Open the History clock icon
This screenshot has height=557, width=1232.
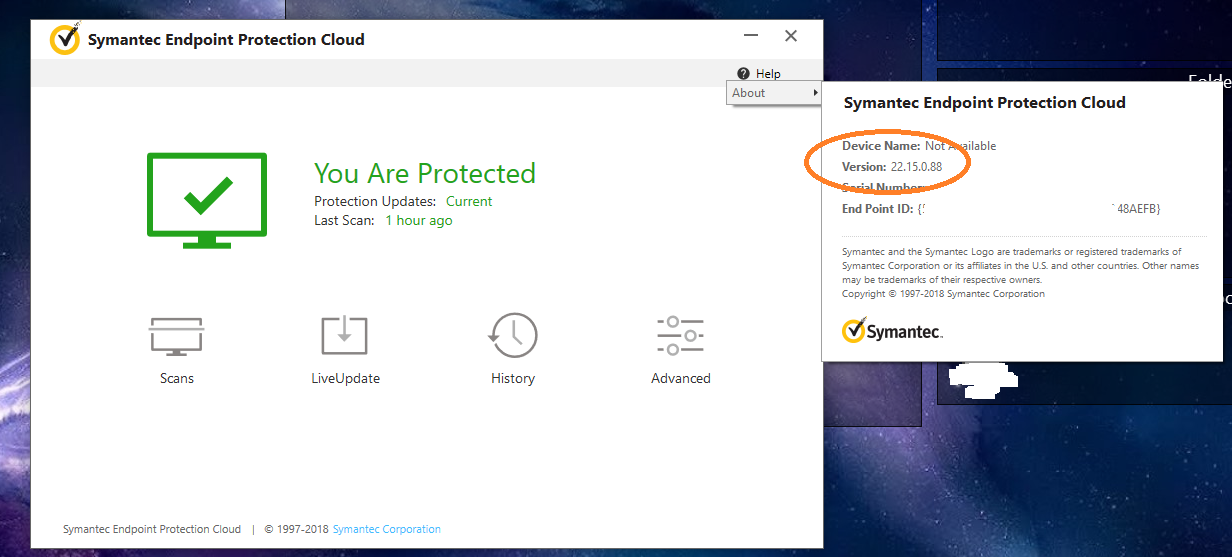[x=513, y=335]
